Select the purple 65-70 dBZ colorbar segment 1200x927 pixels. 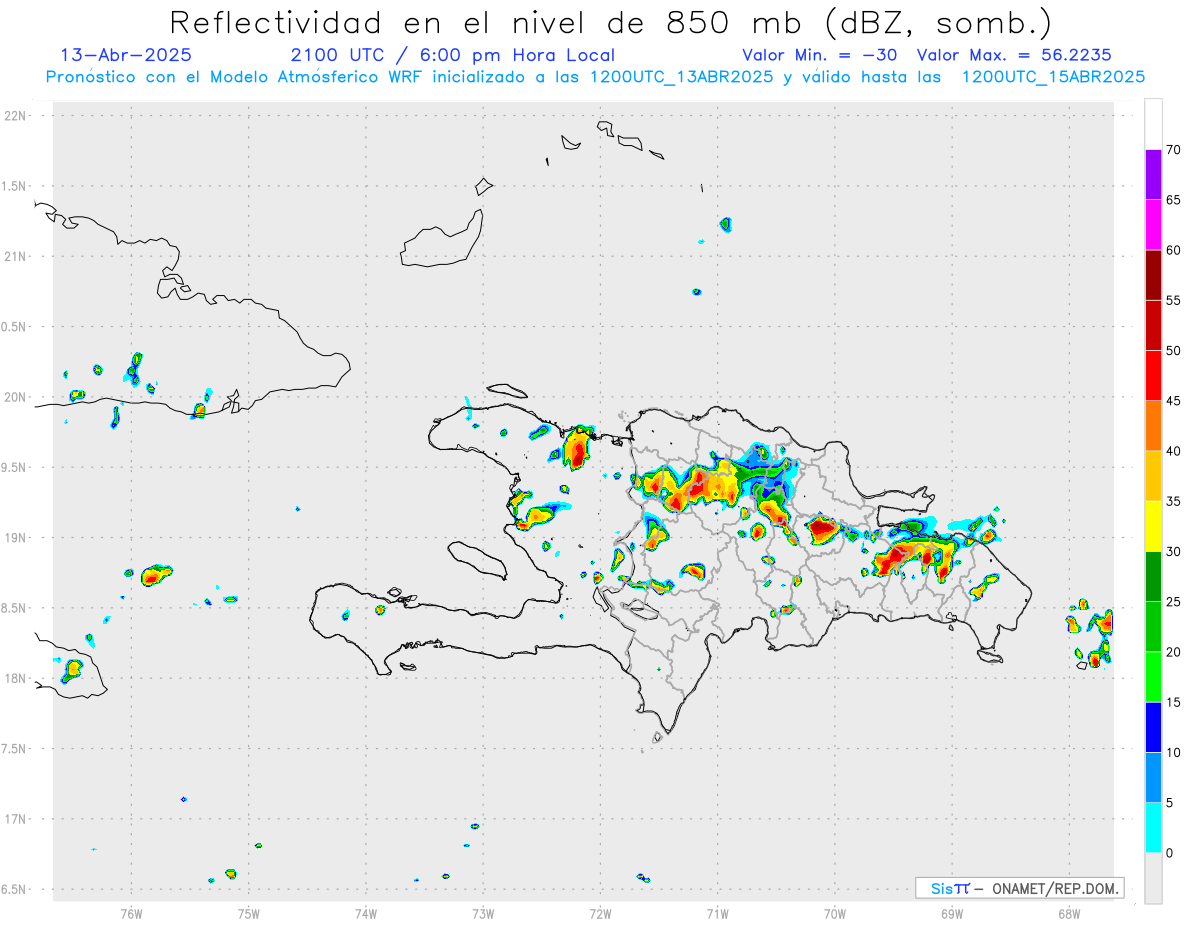pos(1153,175)
